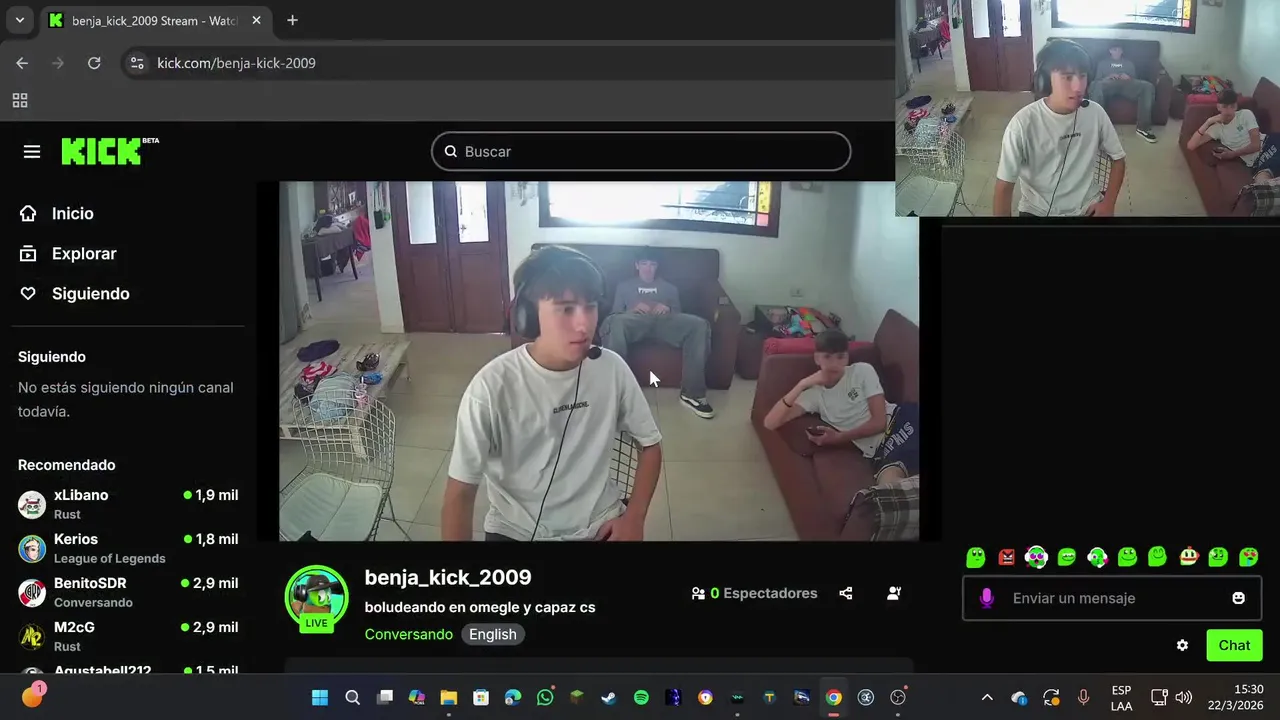The height and width of the screenshot is (720, 1280).
Task: Open recommended channel xLibano
Action: (128, 504)
